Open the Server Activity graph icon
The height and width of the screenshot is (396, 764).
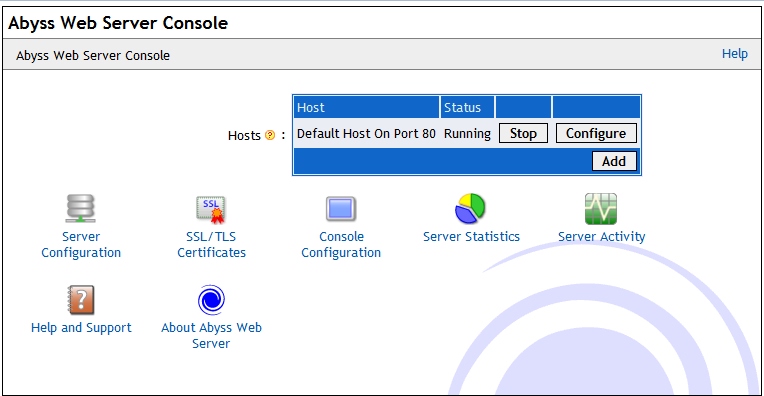tap(601, 209)
